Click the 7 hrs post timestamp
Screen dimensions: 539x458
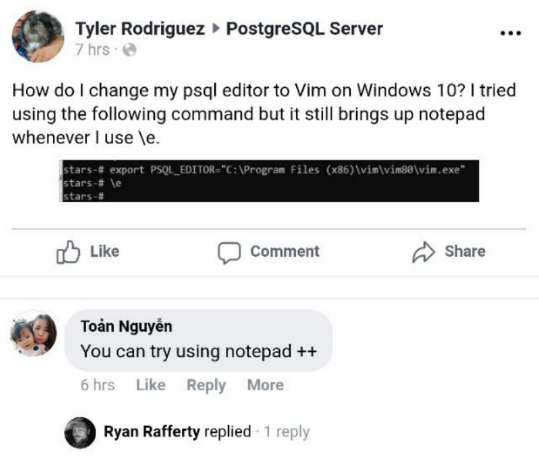[92, 50]
